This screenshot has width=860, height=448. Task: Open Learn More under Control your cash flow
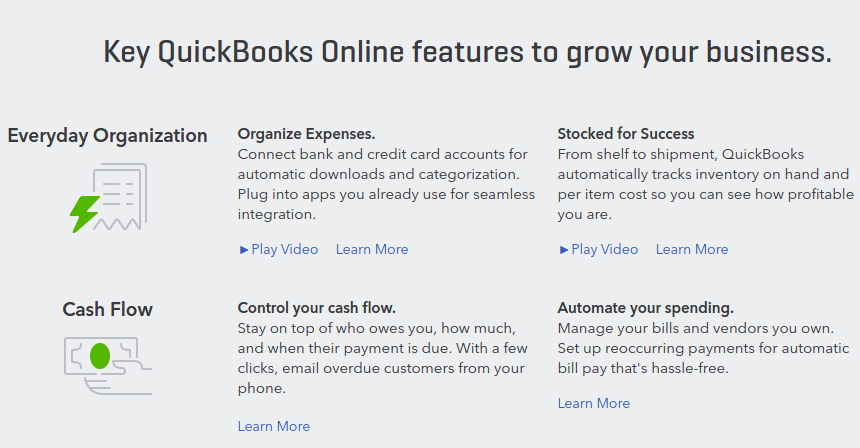[274, 427]
